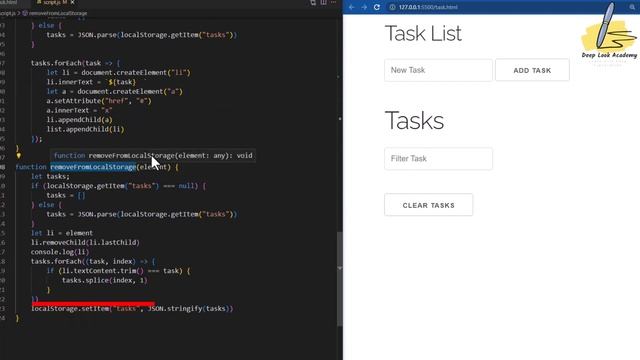The width and height of the screenshot is (640, 360).
Task: Click the yellow lightbulb quick-fix icon
Action: coord(18,156)
